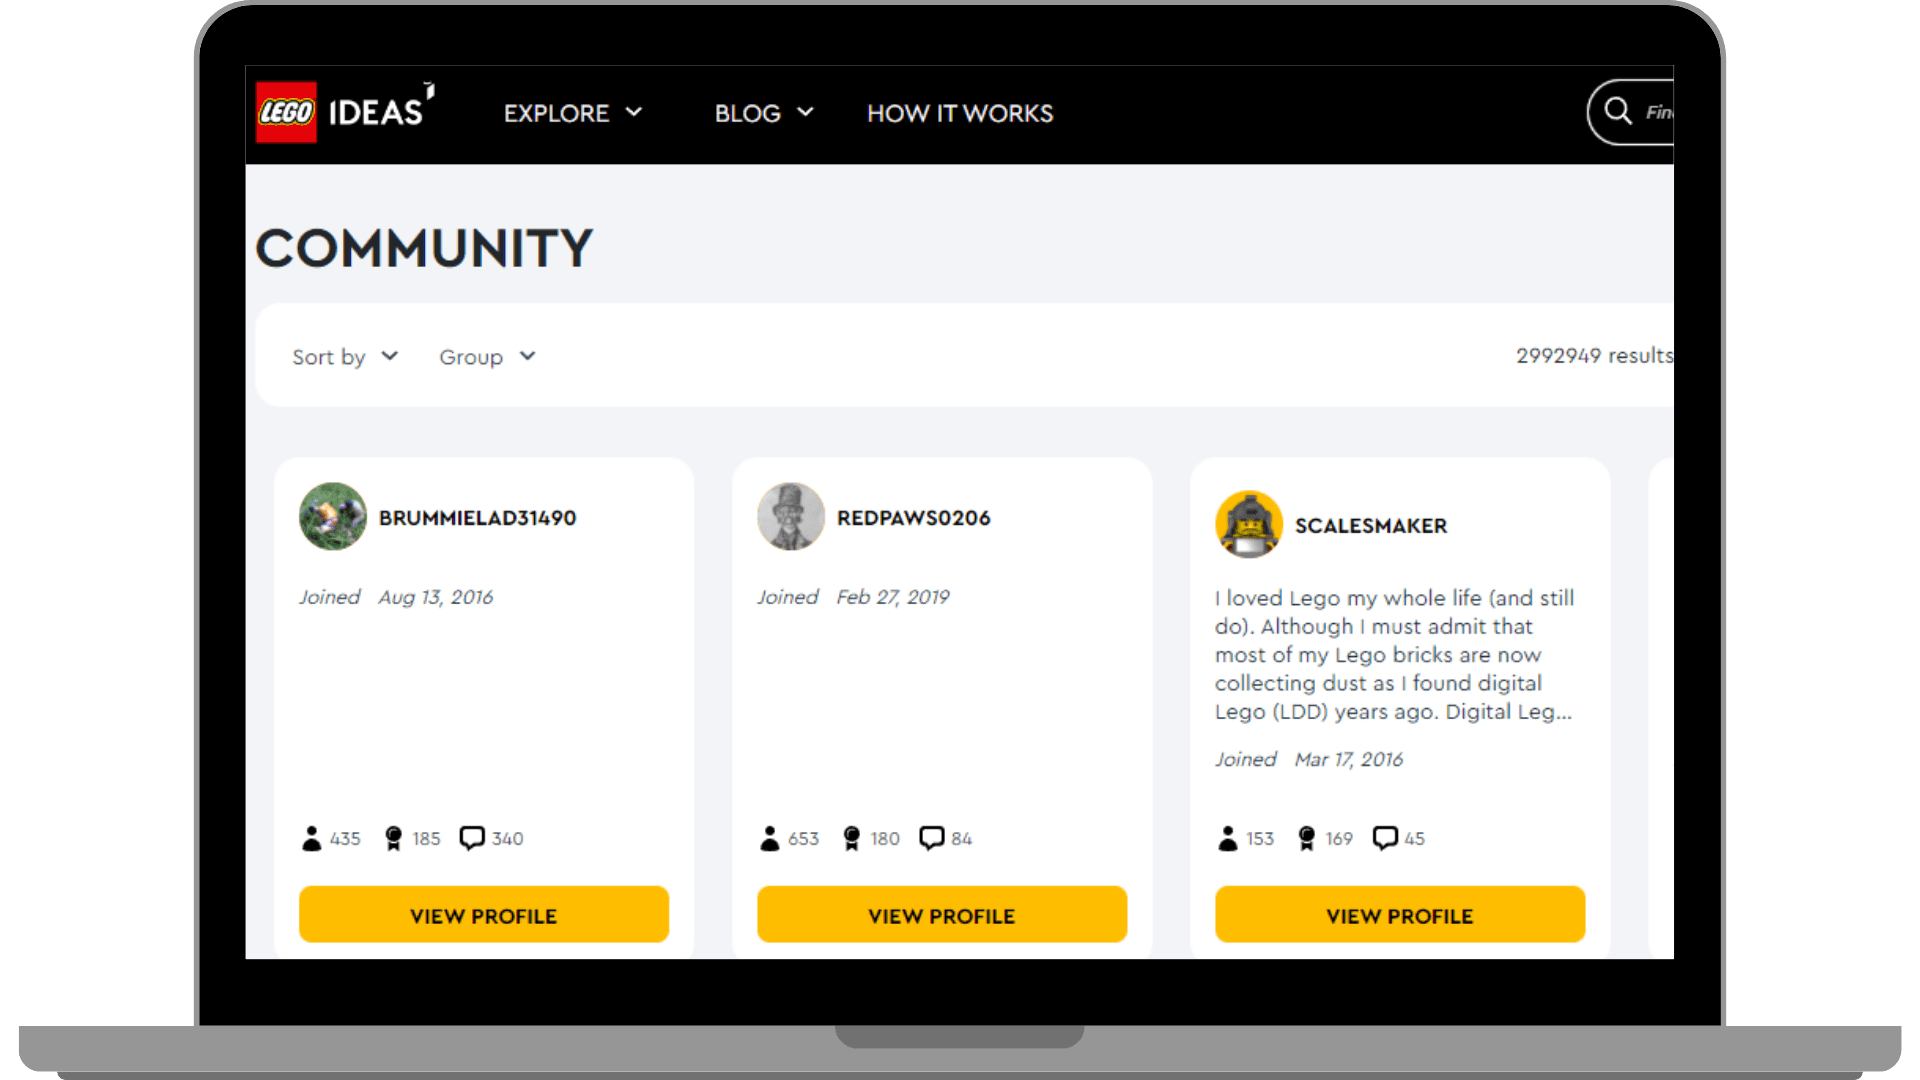This screenshot has height=1080, width=1920.
Task: Expand the Group filter dropdown
Action: (487, 356)
